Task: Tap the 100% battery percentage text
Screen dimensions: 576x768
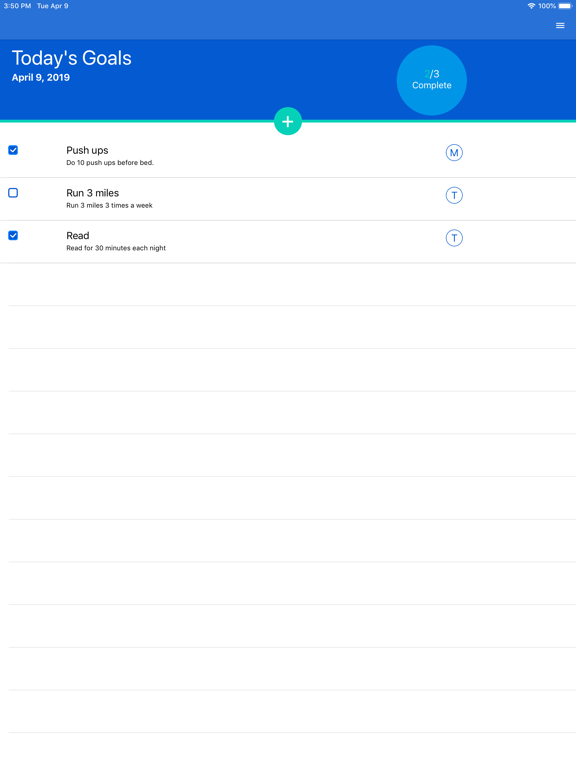Action: pos(547,6)
